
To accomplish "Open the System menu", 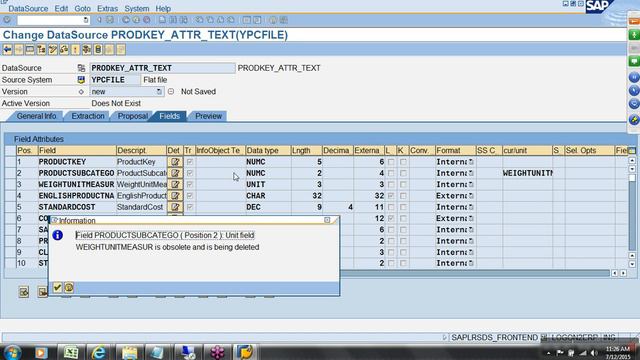I will [137, 9].
